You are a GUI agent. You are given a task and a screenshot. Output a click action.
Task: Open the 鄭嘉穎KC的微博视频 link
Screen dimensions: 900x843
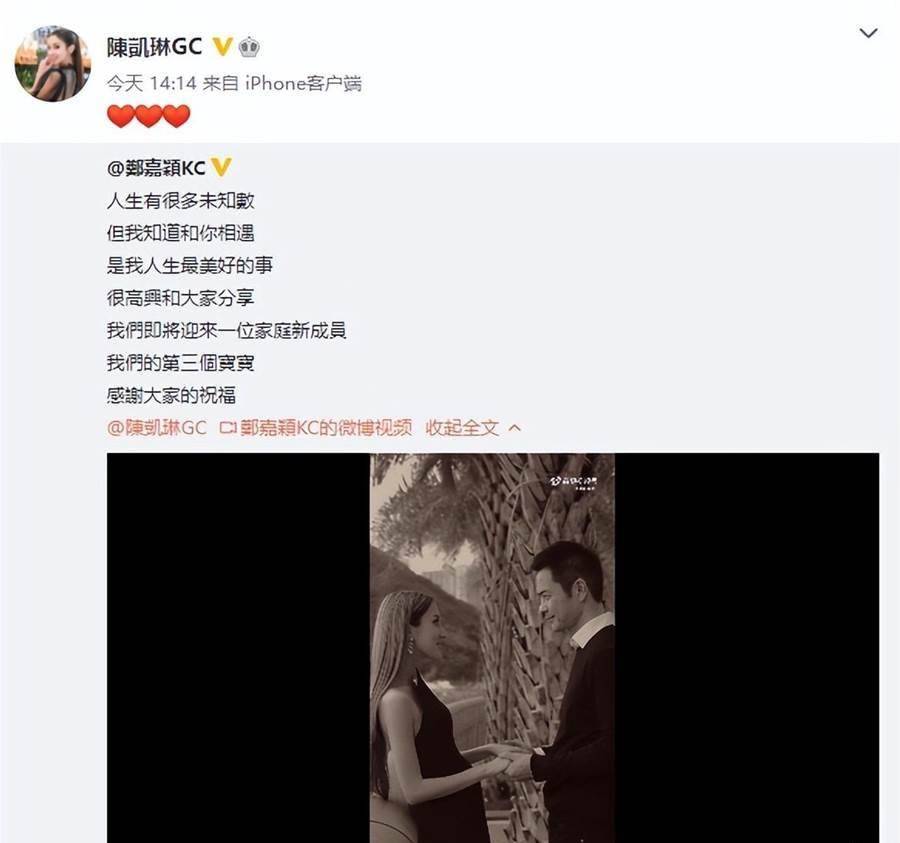tap(325, 428)
